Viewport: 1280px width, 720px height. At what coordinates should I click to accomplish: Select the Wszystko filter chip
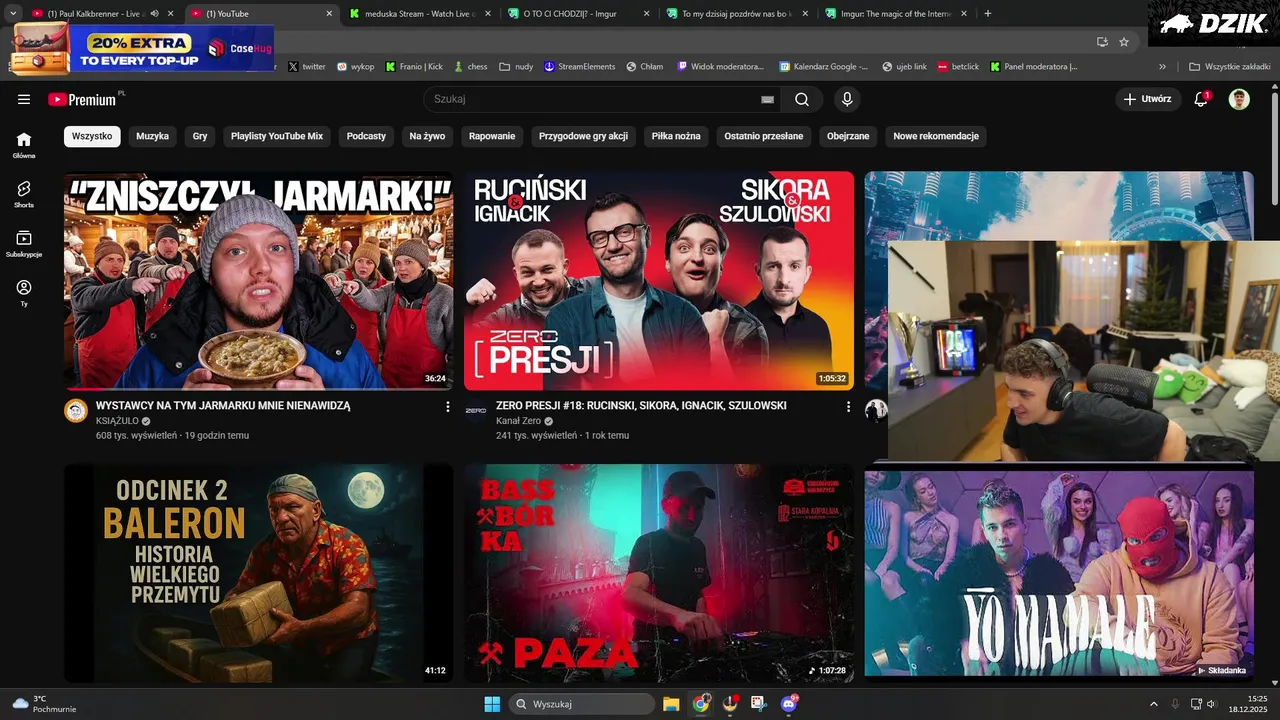click(92, 136)
